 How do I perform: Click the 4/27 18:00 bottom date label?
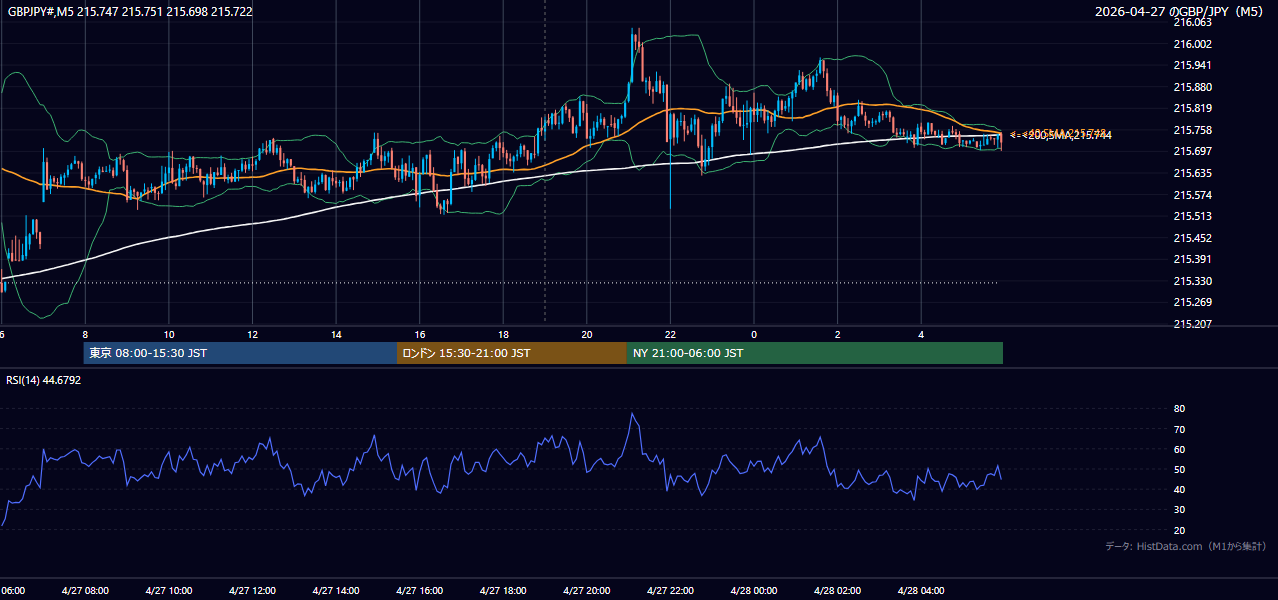click(503, 590)
